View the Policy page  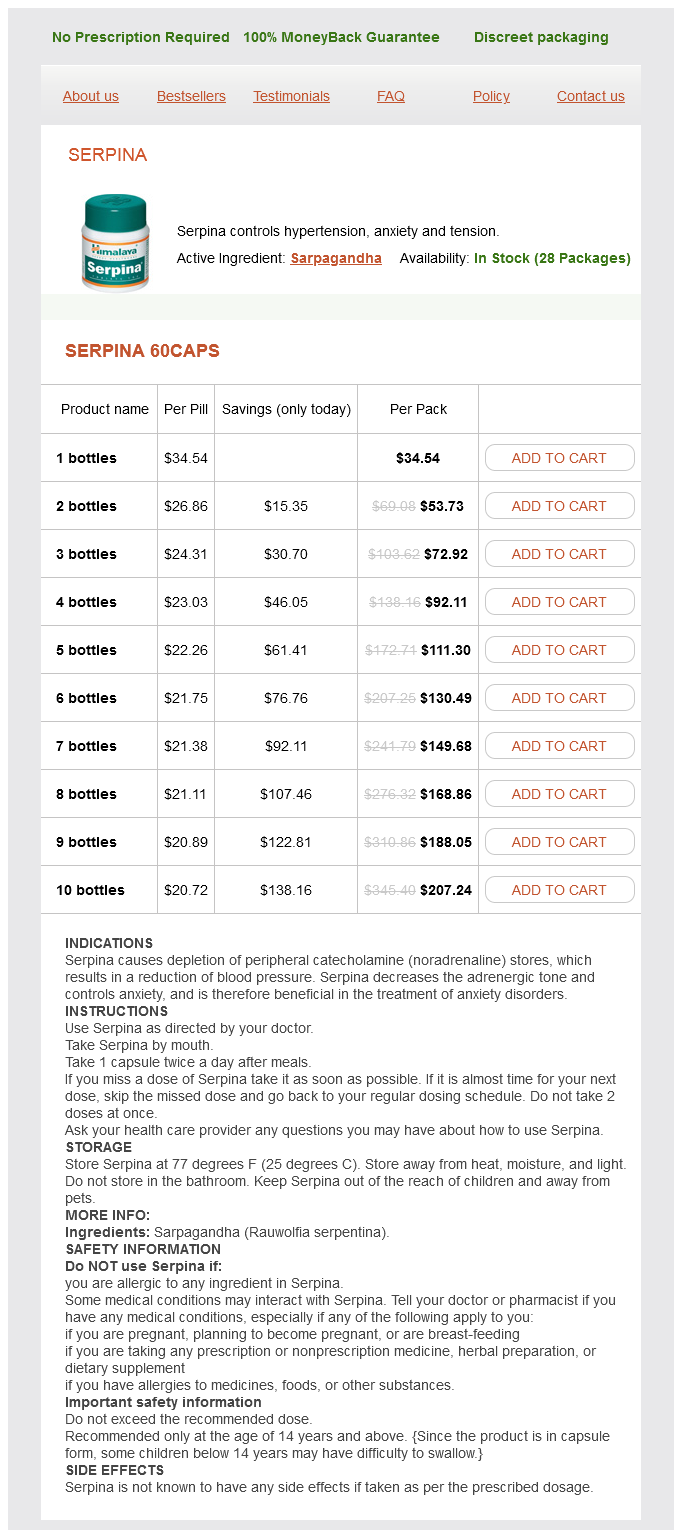point(491,96)
